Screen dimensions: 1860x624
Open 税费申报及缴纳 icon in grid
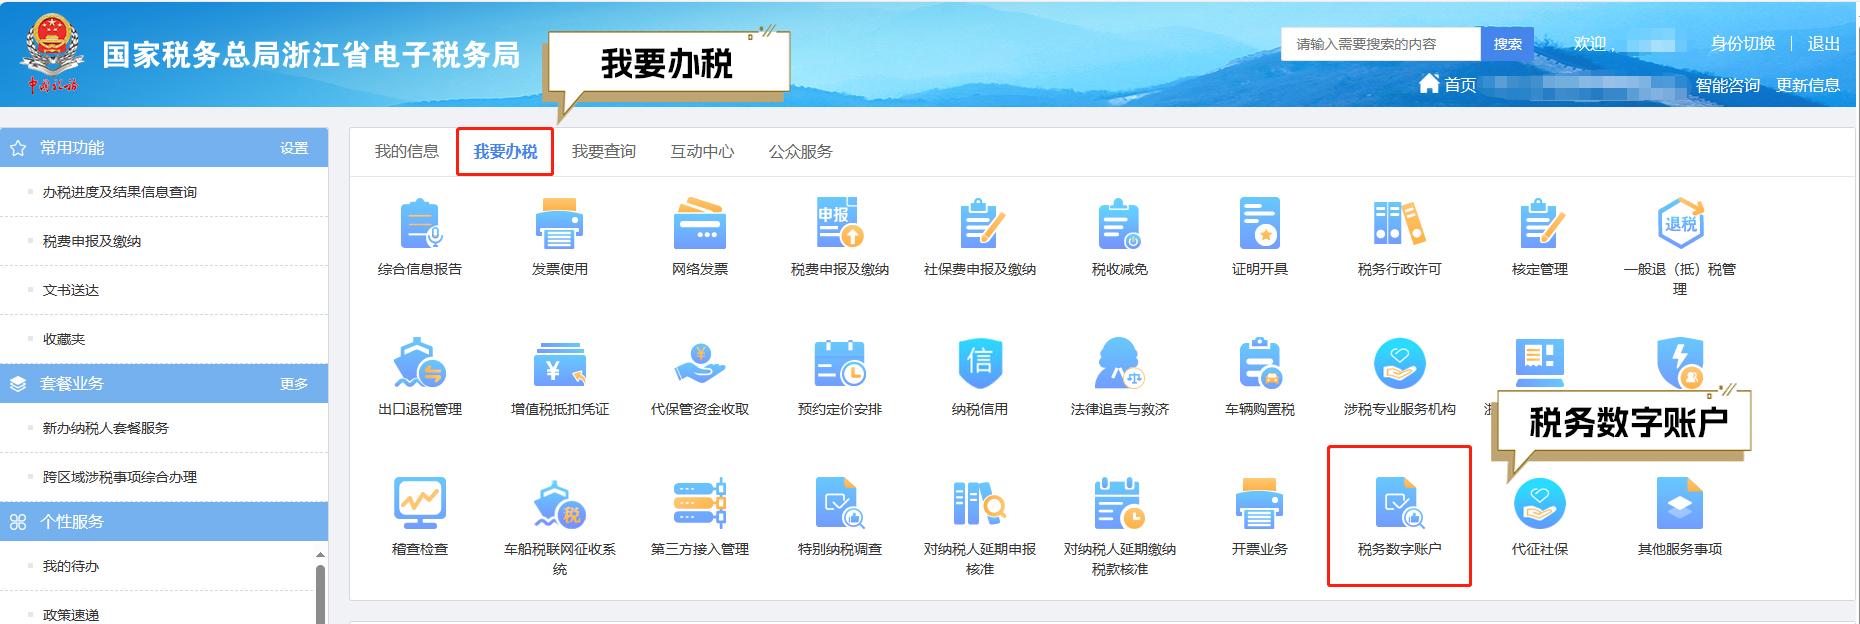coord(840,223)
